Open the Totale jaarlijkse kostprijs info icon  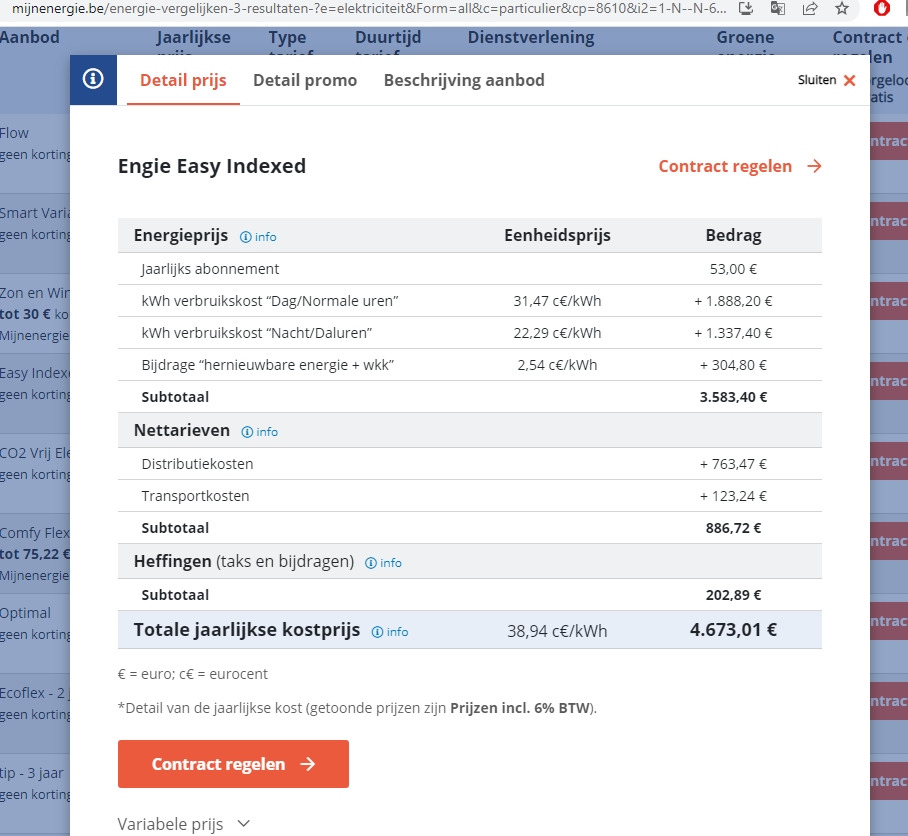[390, 632]
